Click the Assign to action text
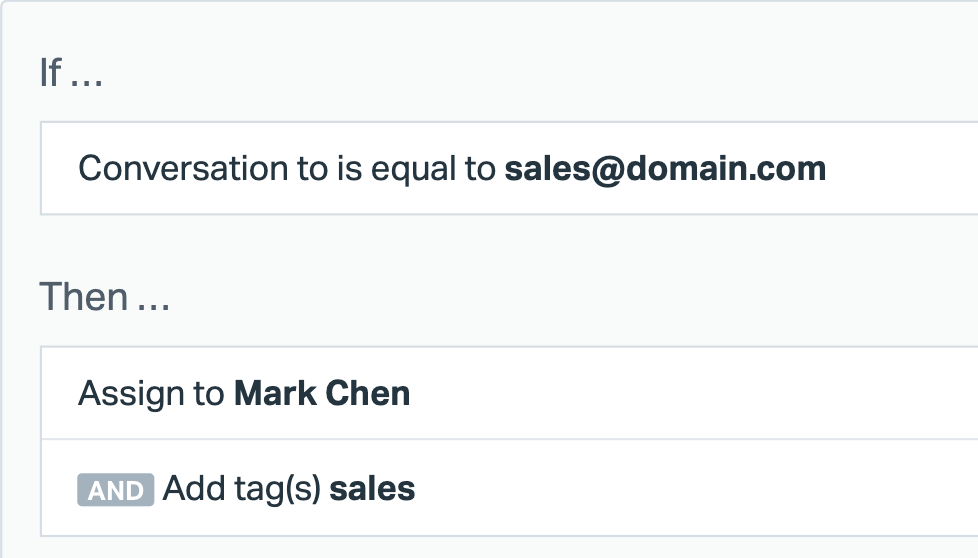 [x=151, y=393]
